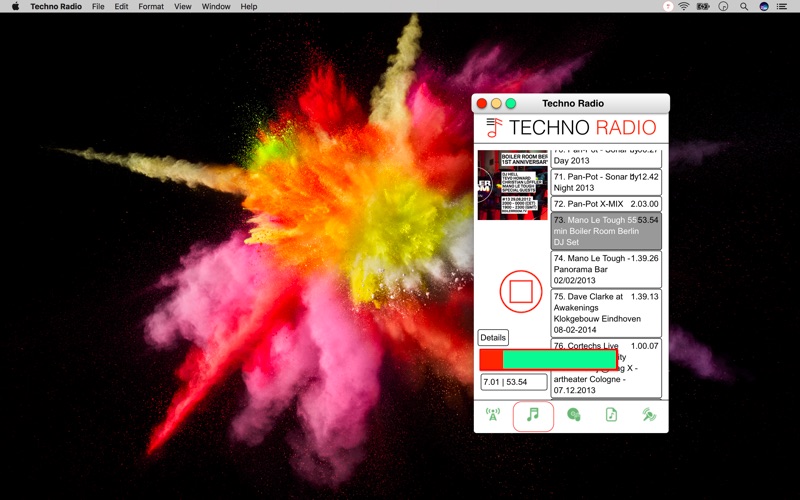Open the Help menu

pos(249,7)
